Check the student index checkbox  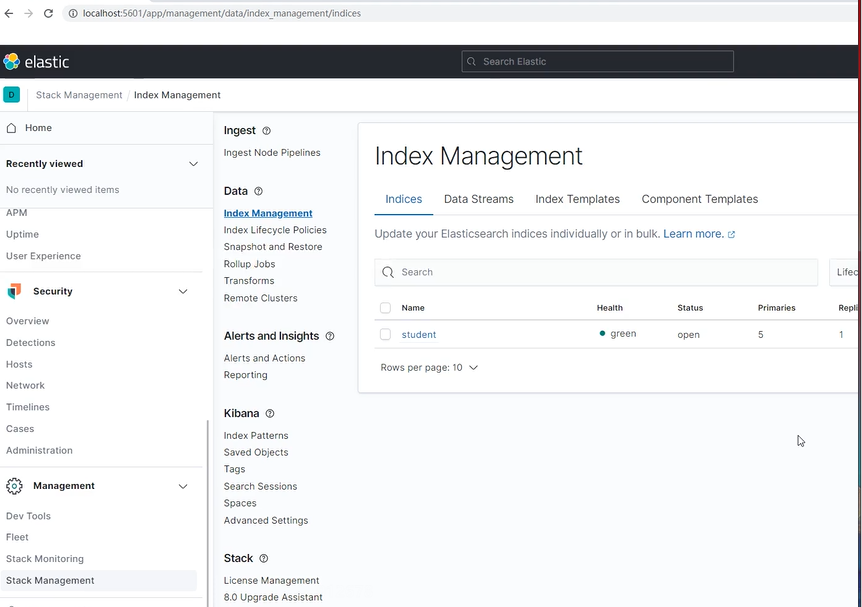(385, 334)
